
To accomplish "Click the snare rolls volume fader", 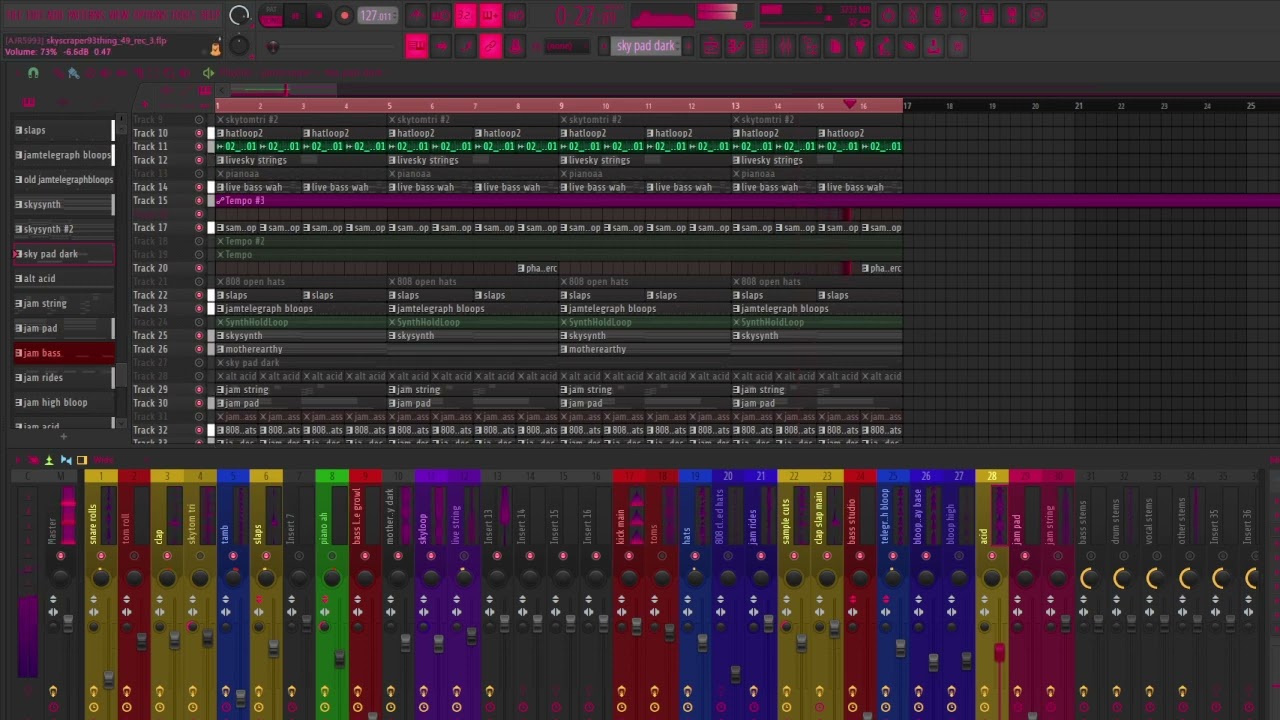I will (108, 680).
